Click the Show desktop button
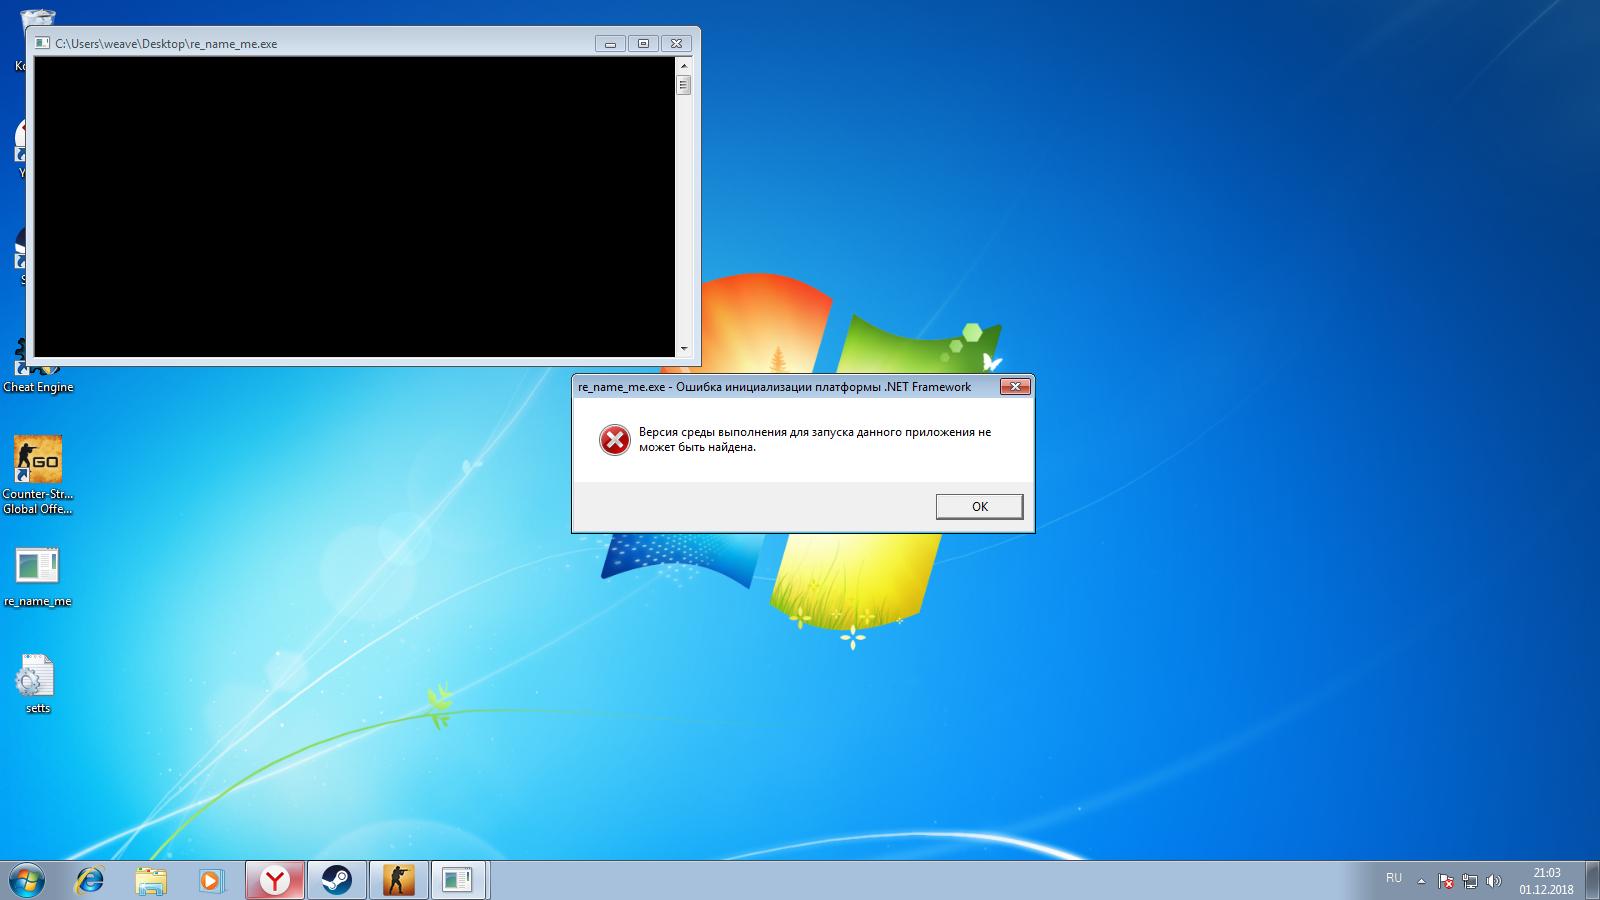The image size is (1600, 900). (1592, 881)
